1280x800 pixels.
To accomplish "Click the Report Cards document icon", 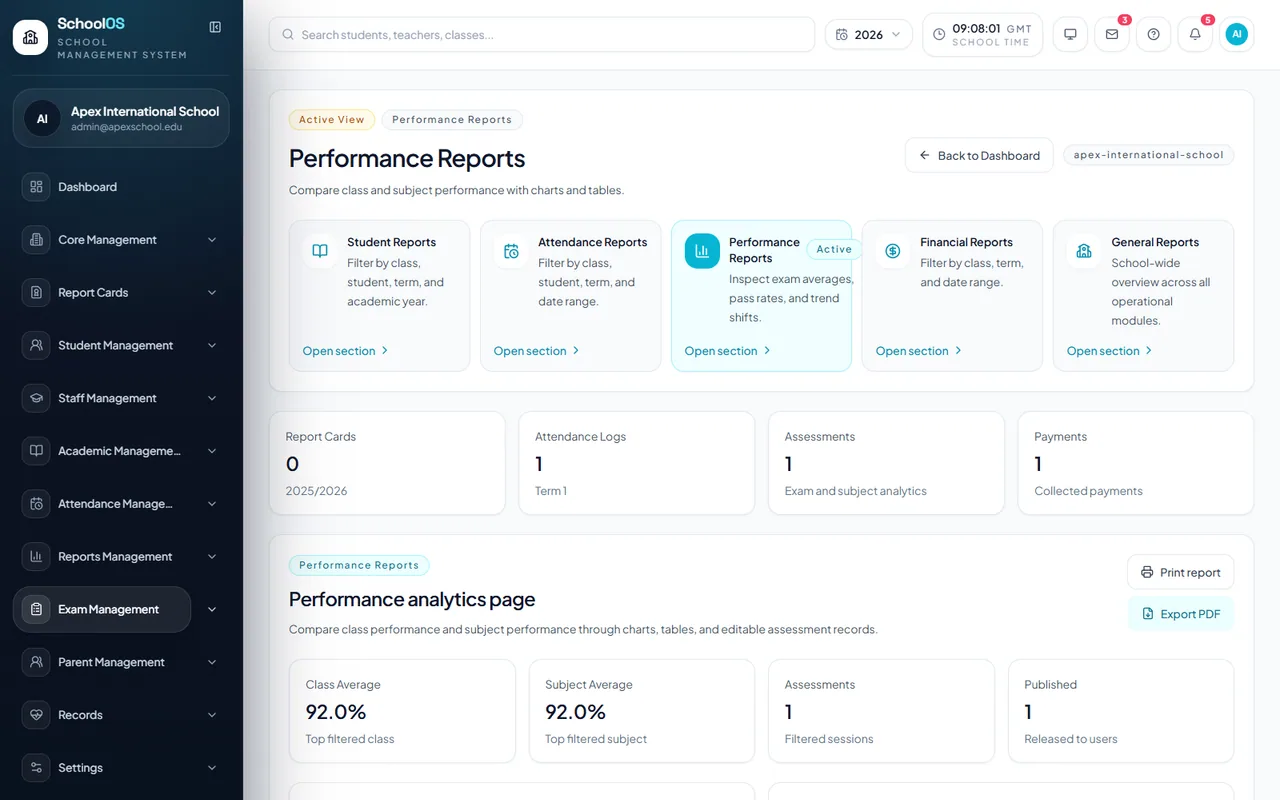I will 36,293.
